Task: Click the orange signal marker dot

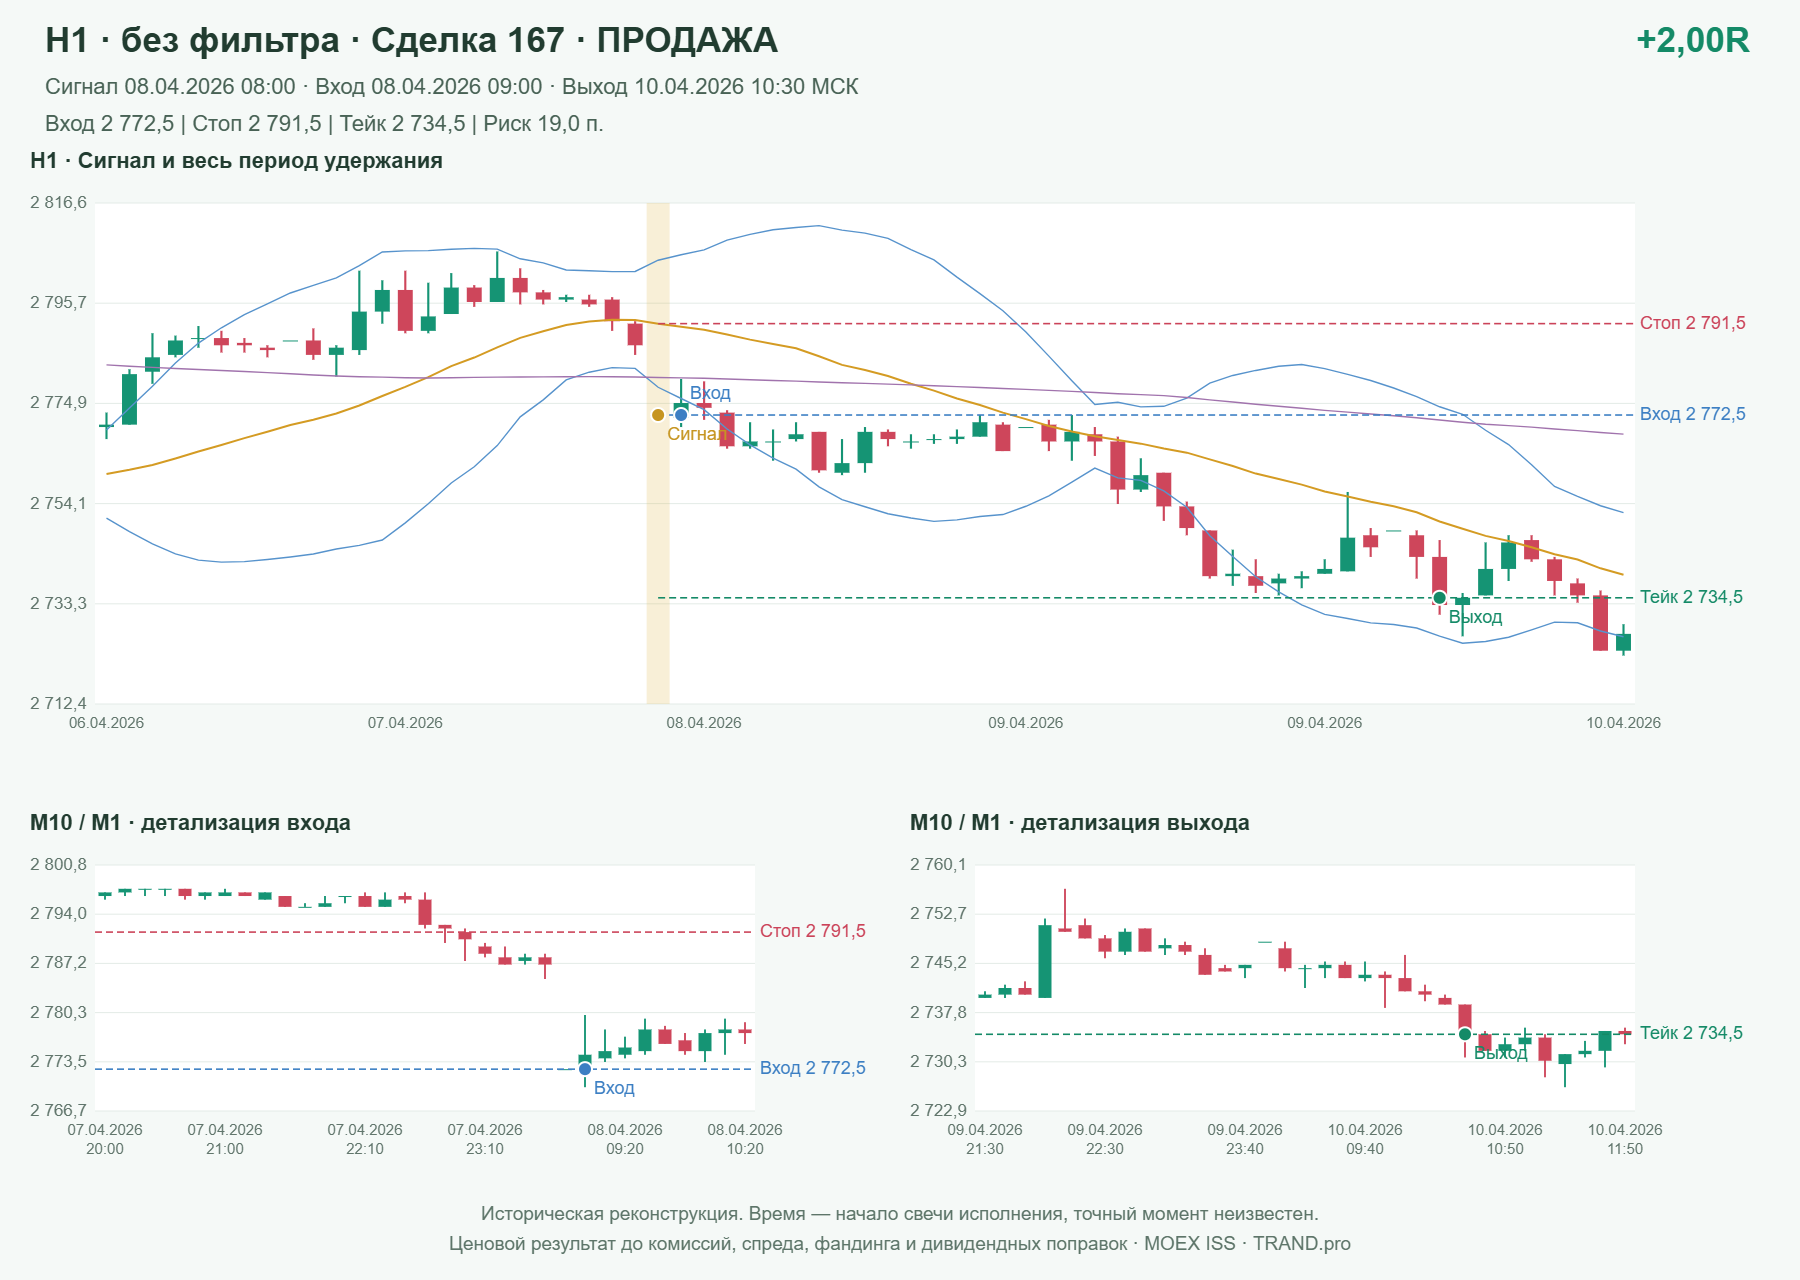Action: click(658, 415)
